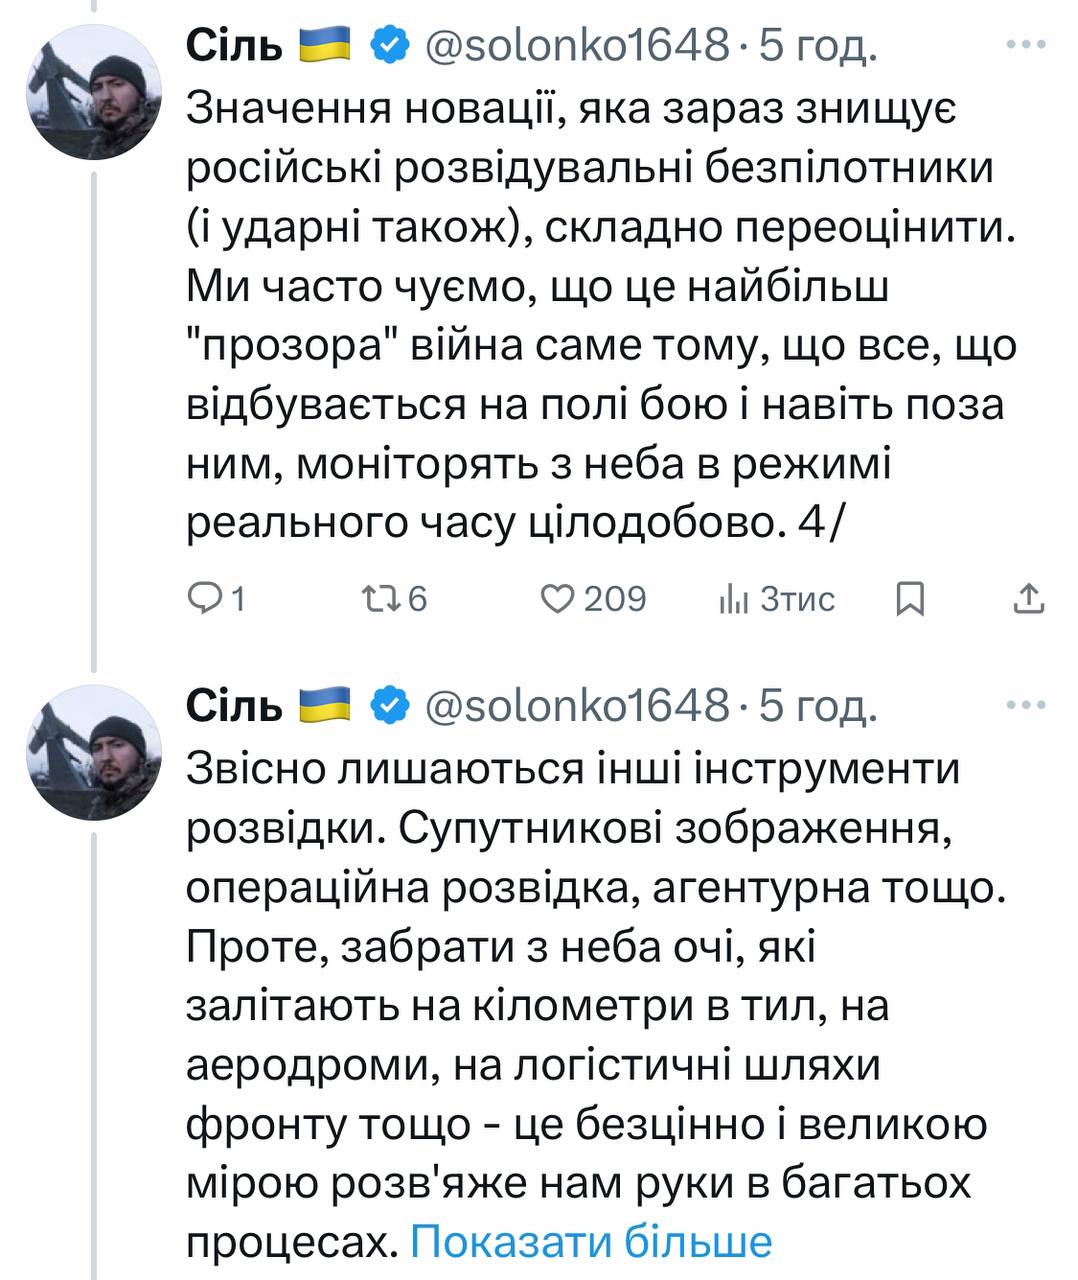1078x1280 pixels.
Task: Click the first tweet's profile avatar
Action: pos(93,93)
